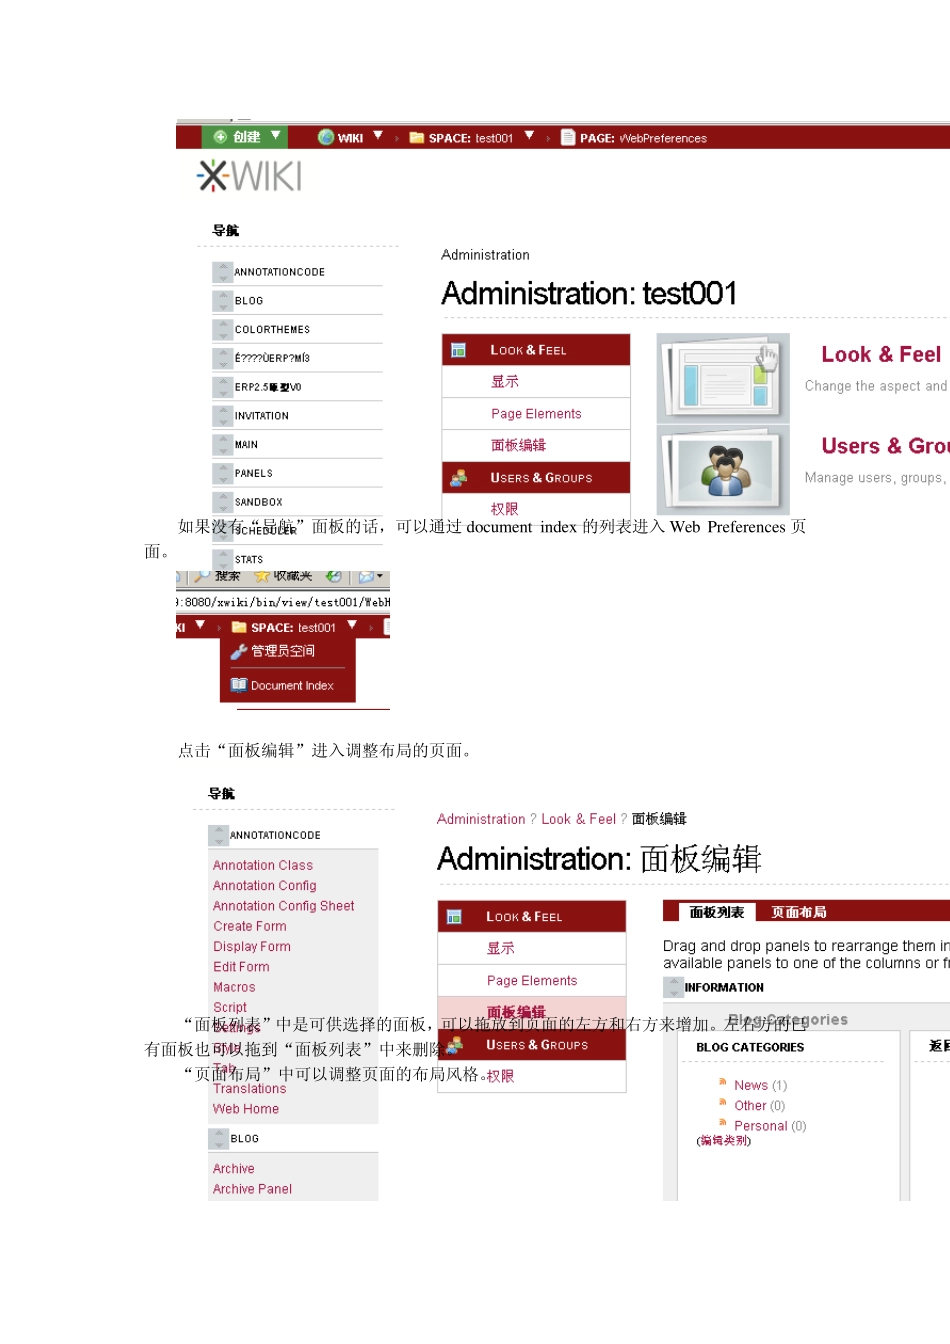Open the News blog category link
950x1344 pixels.
coord(751,1085)
